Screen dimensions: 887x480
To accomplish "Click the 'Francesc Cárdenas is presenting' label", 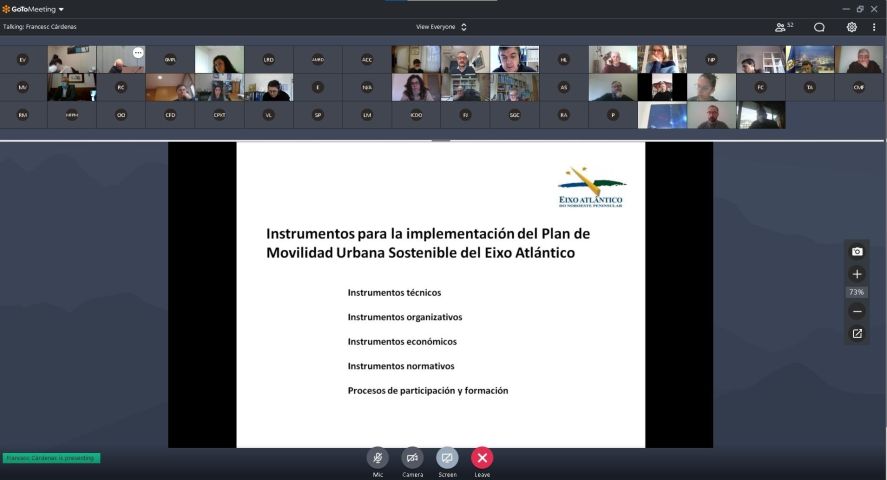I will tap(51, 458).
